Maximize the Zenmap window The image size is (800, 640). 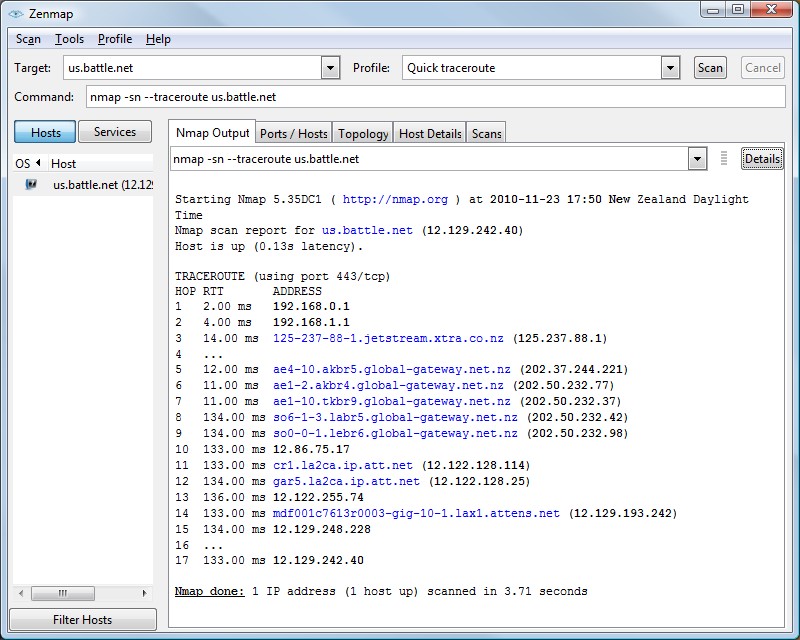point(738,10)
